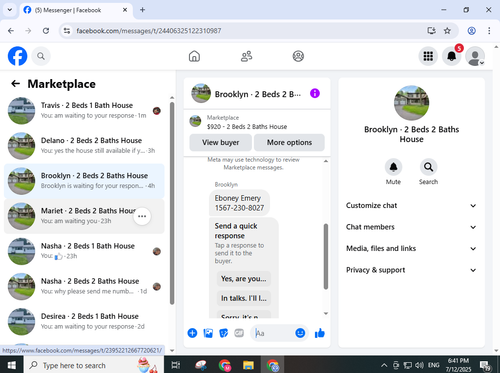Image resolution: width=500 pixels, height=373 pixels.
Task: Go to Home feed icon
Action: click(x=194, y=56)
